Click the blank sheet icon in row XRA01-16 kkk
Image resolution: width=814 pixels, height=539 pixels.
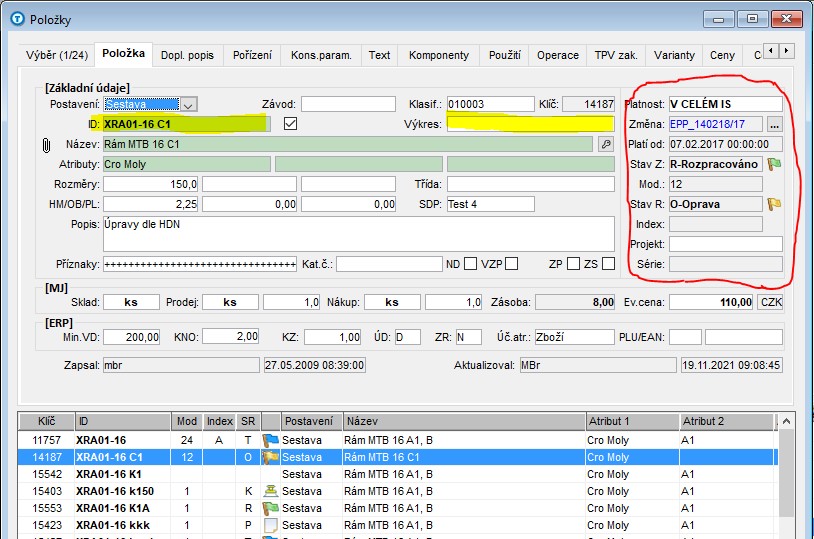pyautogui.click(x=270, y=525)
